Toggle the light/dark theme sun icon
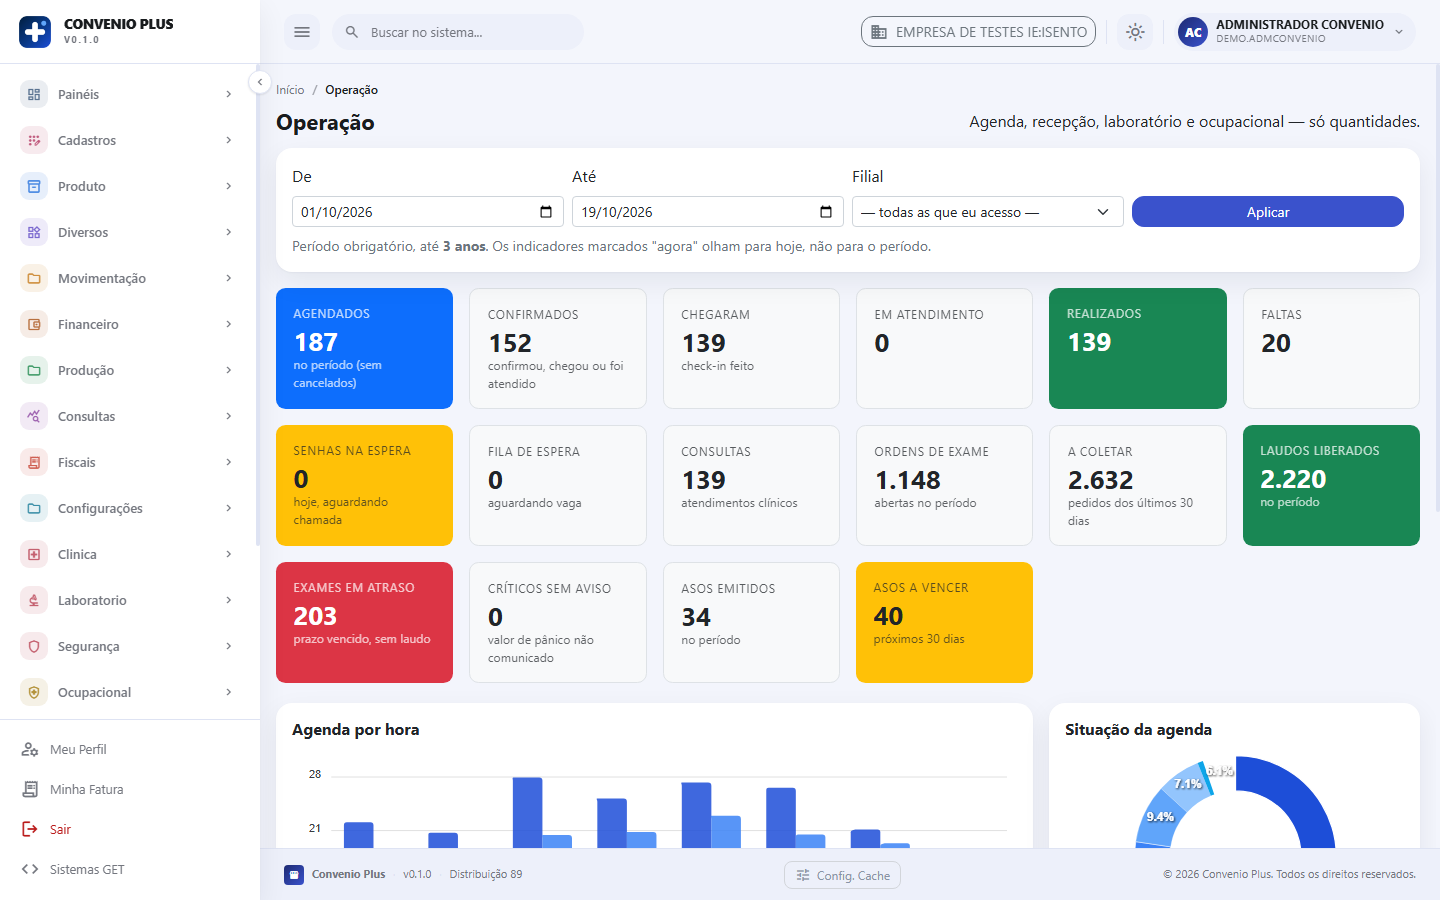 point(1135,32)
